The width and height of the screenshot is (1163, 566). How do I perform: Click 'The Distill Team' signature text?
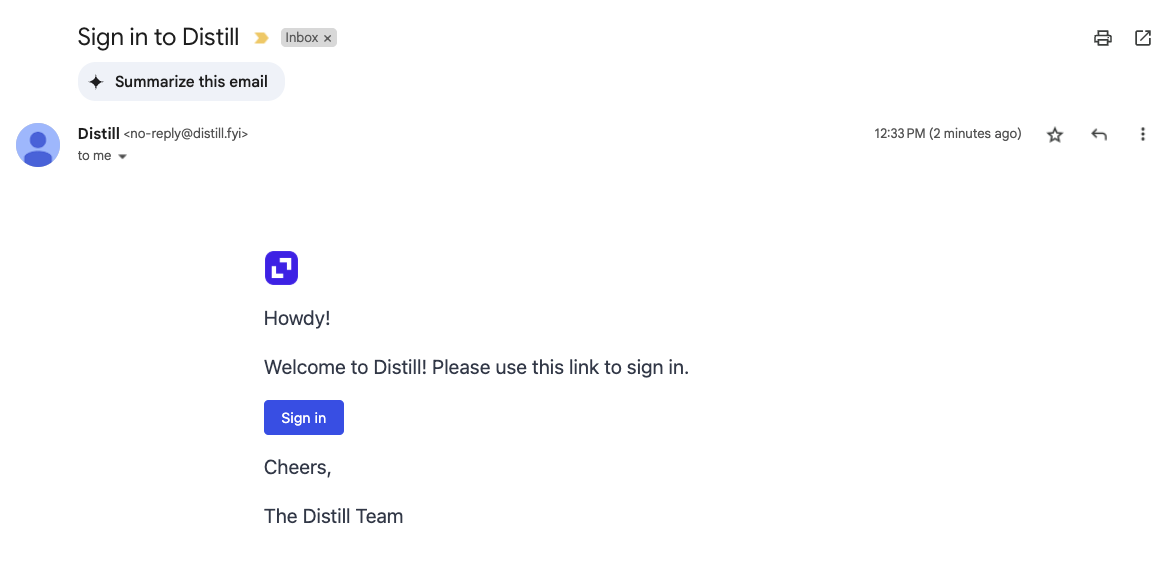pyautogui.click(x=334, y=516)
